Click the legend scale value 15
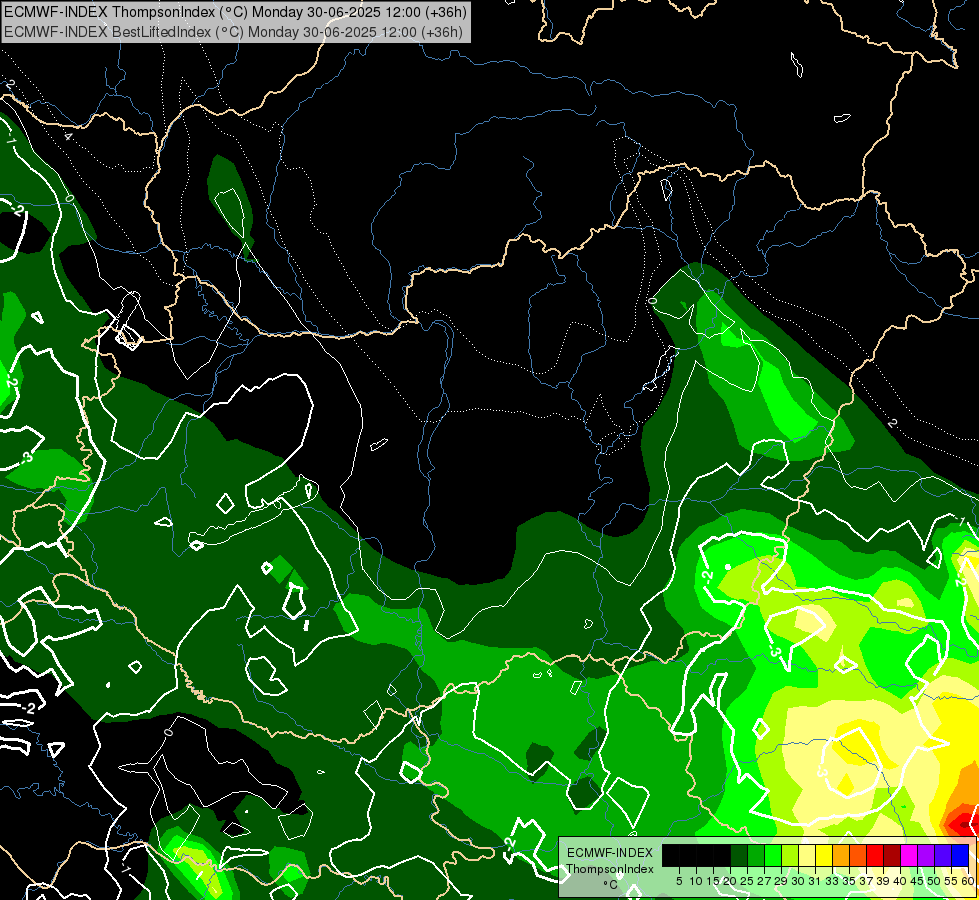 point(713,881)
